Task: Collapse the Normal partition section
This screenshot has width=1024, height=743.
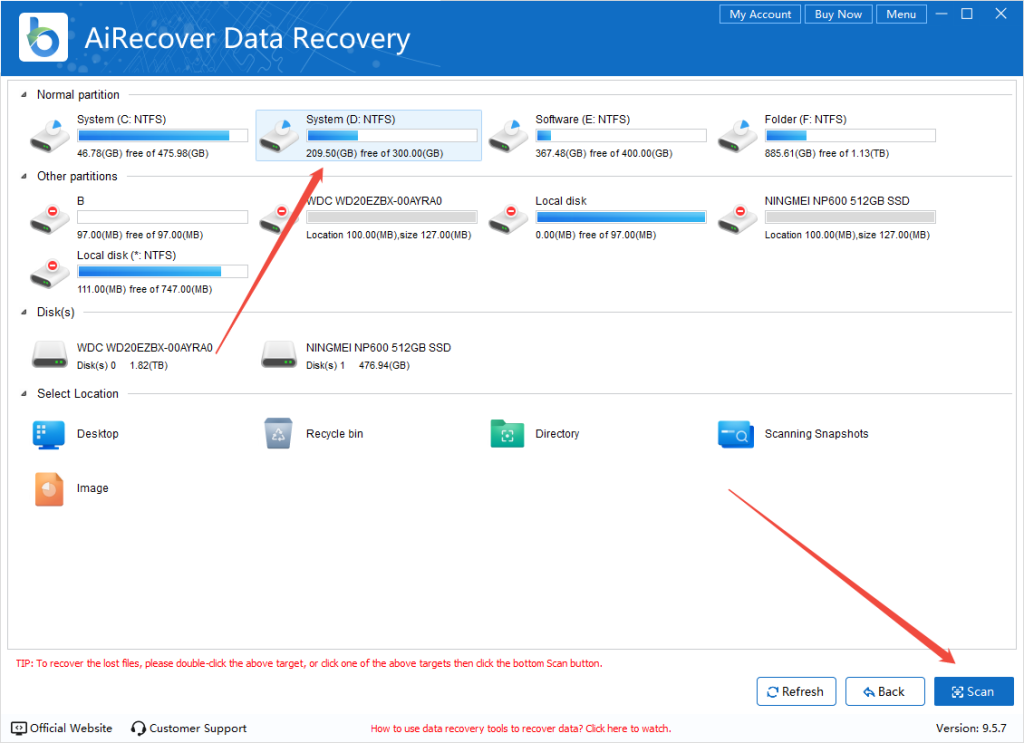Action: click(24, 95)
